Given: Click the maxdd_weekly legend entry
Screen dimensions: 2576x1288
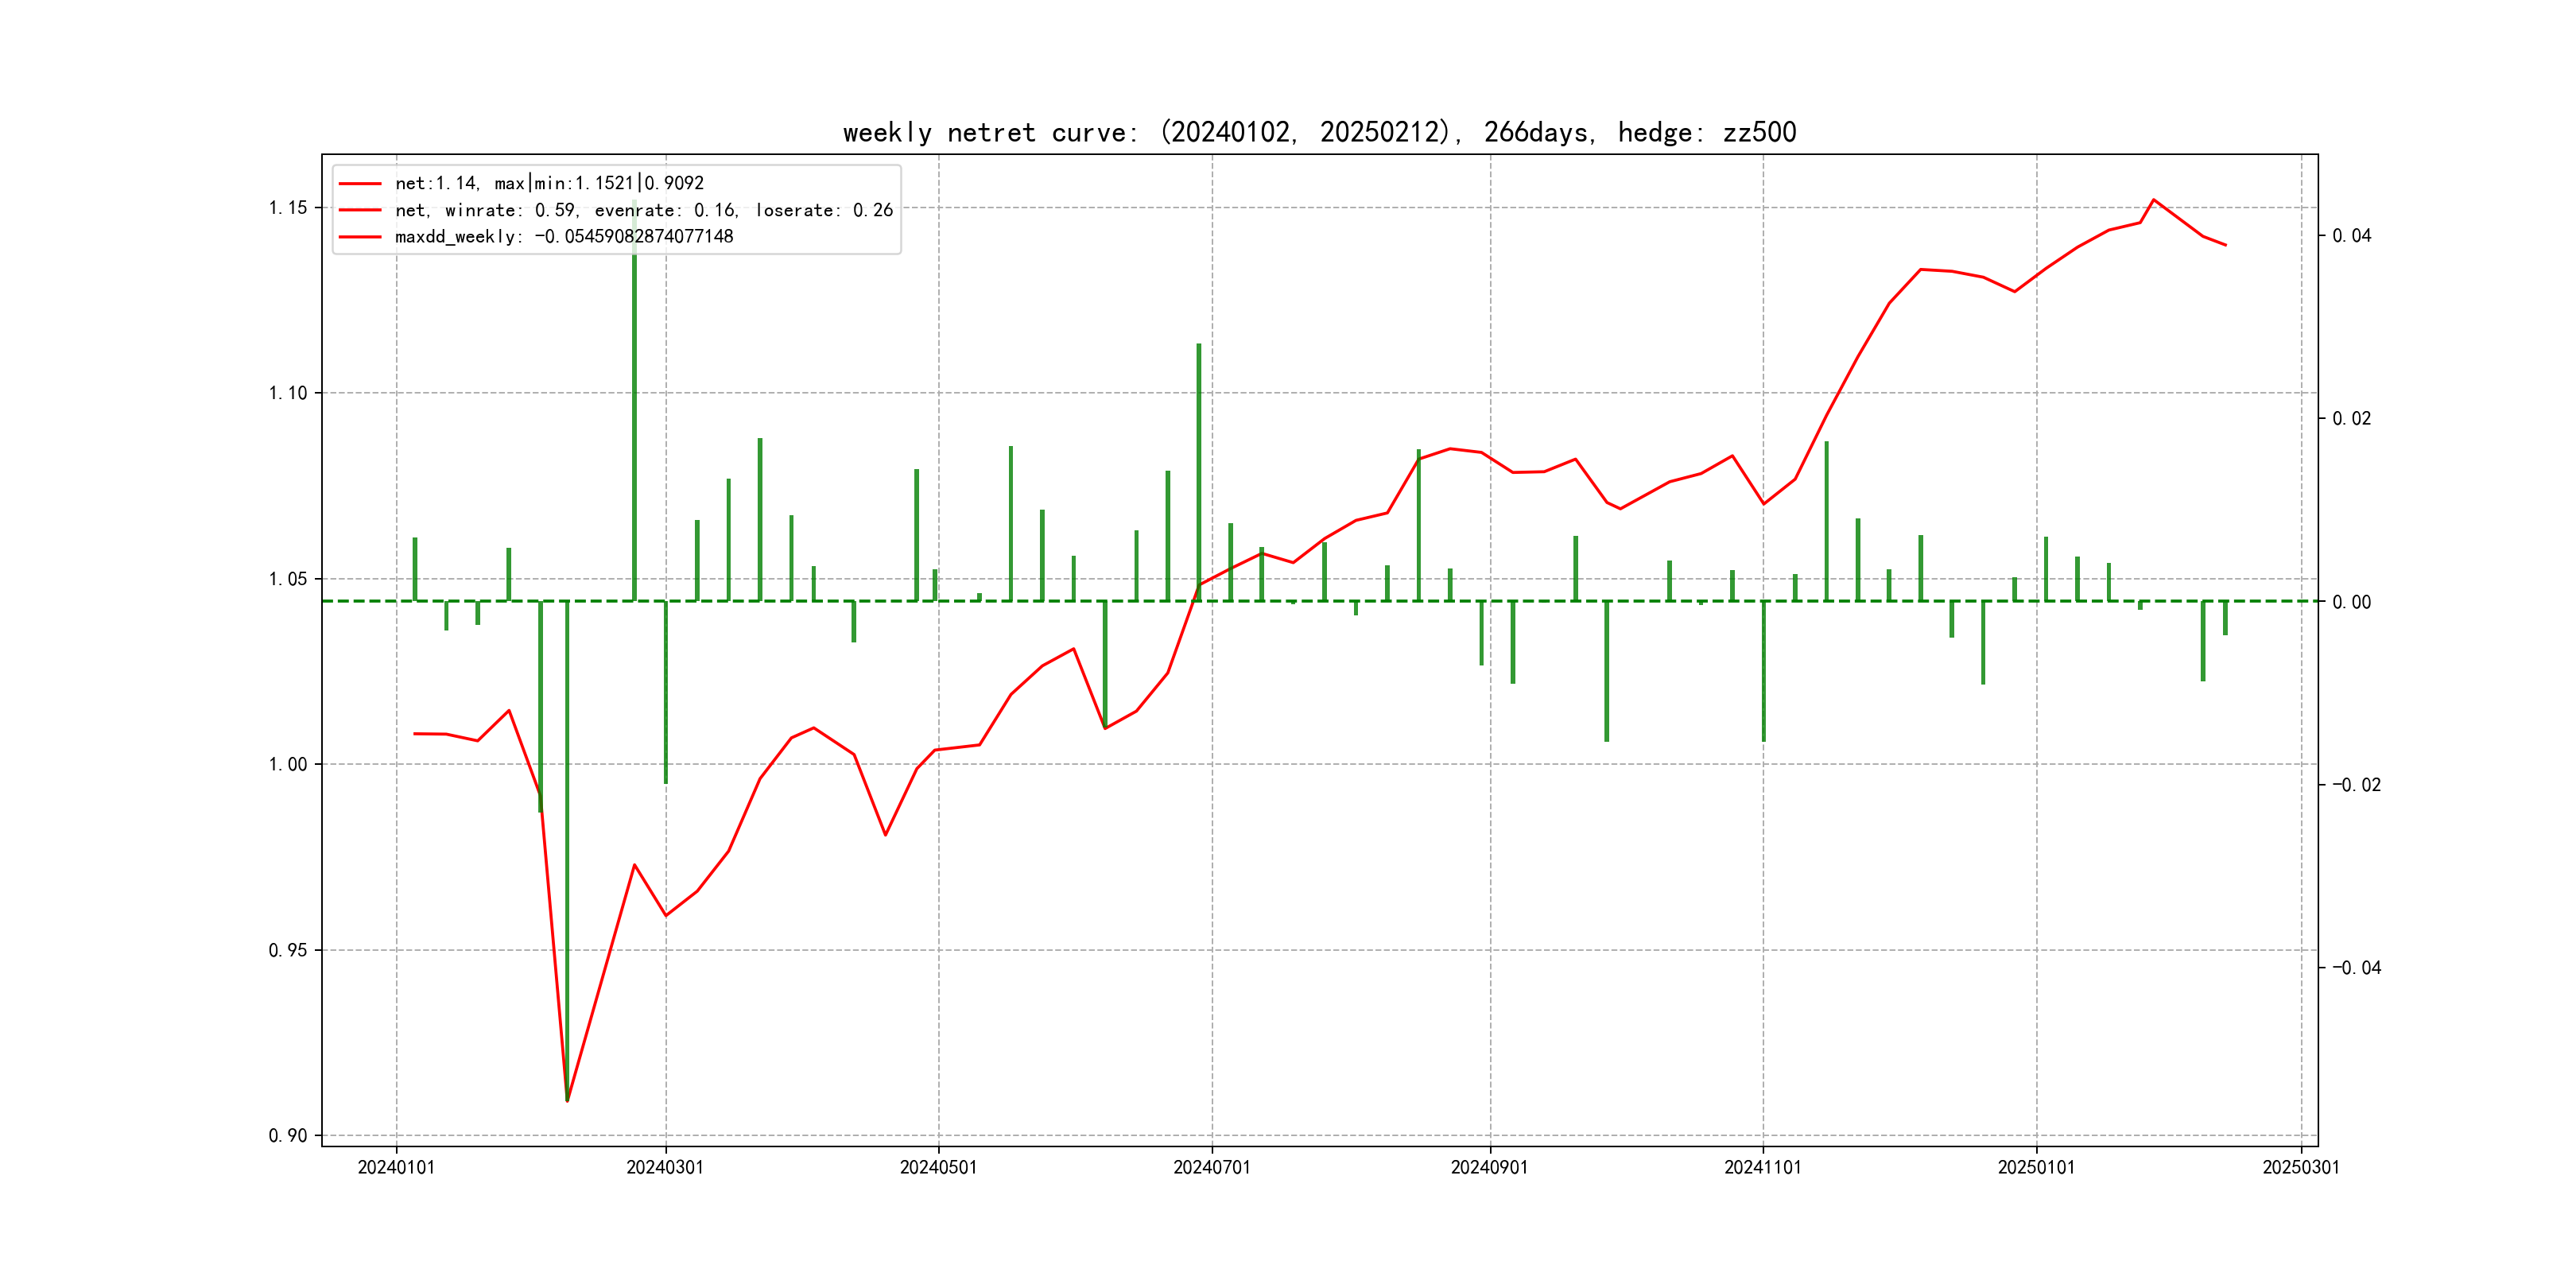Looking at the screenshot, I should (563, 236).
